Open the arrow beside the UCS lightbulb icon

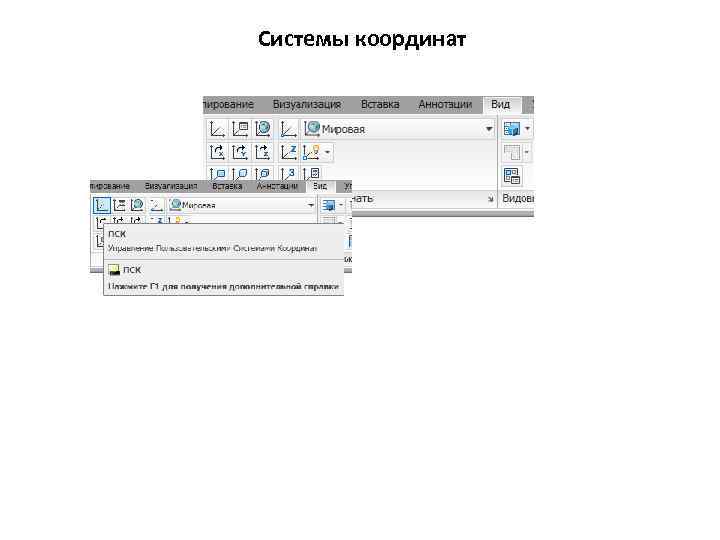(327, 152)
